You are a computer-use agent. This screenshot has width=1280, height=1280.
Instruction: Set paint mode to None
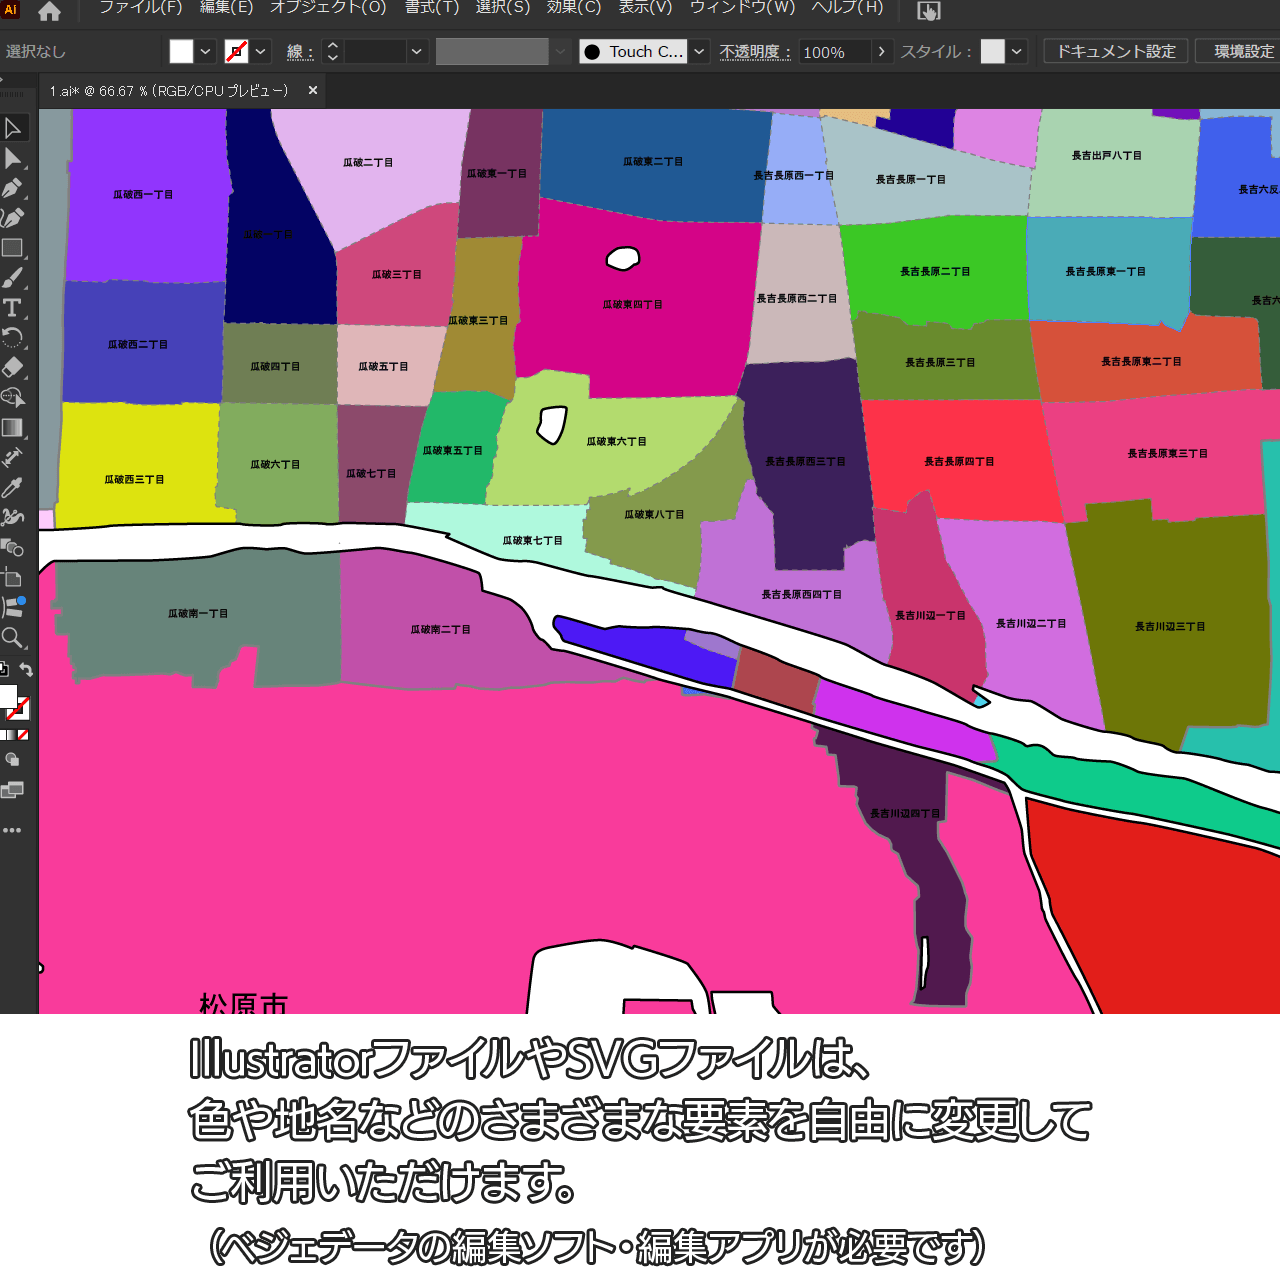coord(23,735)
